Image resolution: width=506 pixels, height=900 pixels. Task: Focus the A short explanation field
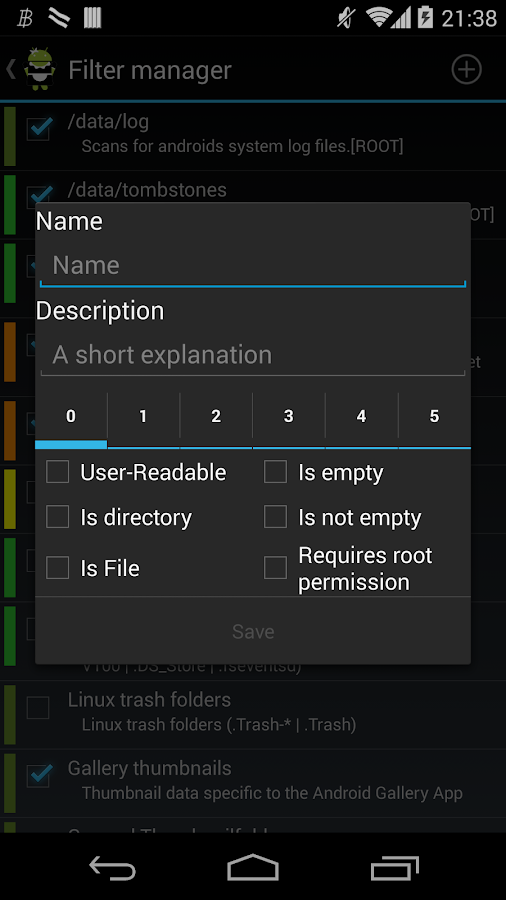(x=252, y=355)
